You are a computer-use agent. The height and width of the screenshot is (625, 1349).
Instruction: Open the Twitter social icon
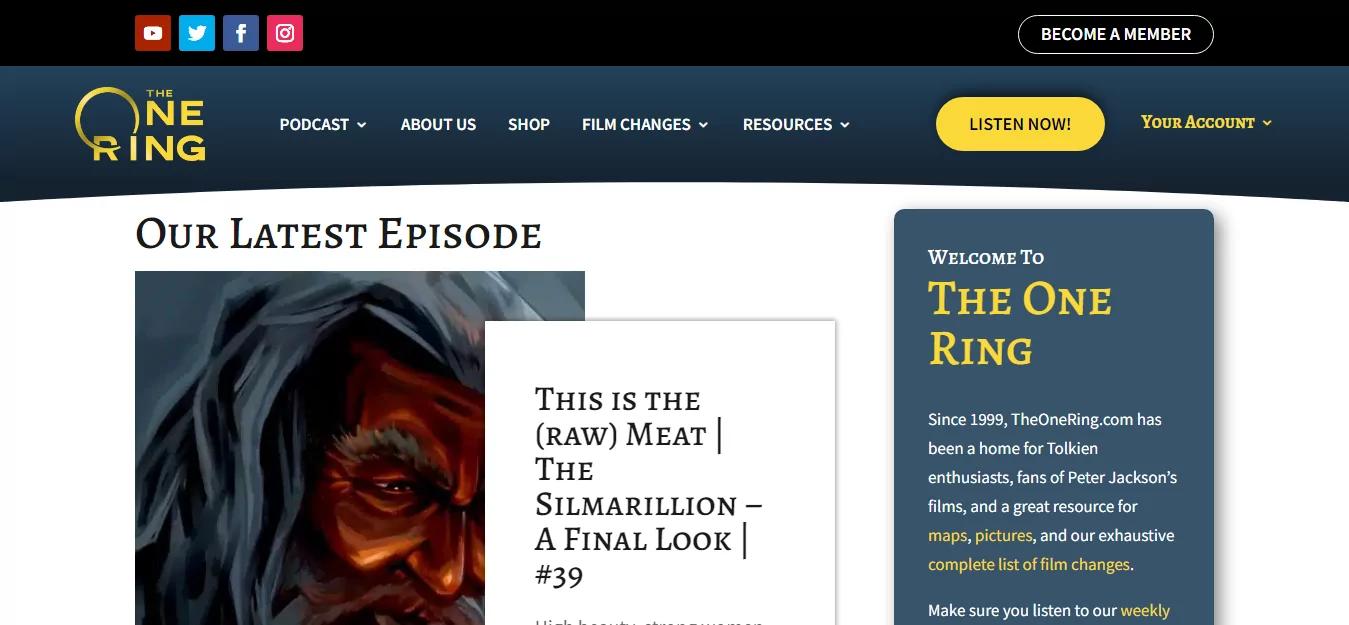tap(197, 33)
